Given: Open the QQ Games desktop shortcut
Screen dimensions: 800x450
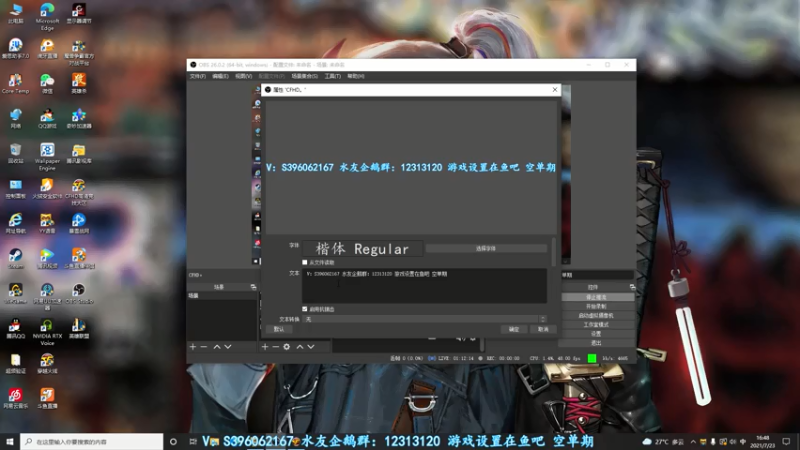Looking at the screenshot, I should click(47, 118).
